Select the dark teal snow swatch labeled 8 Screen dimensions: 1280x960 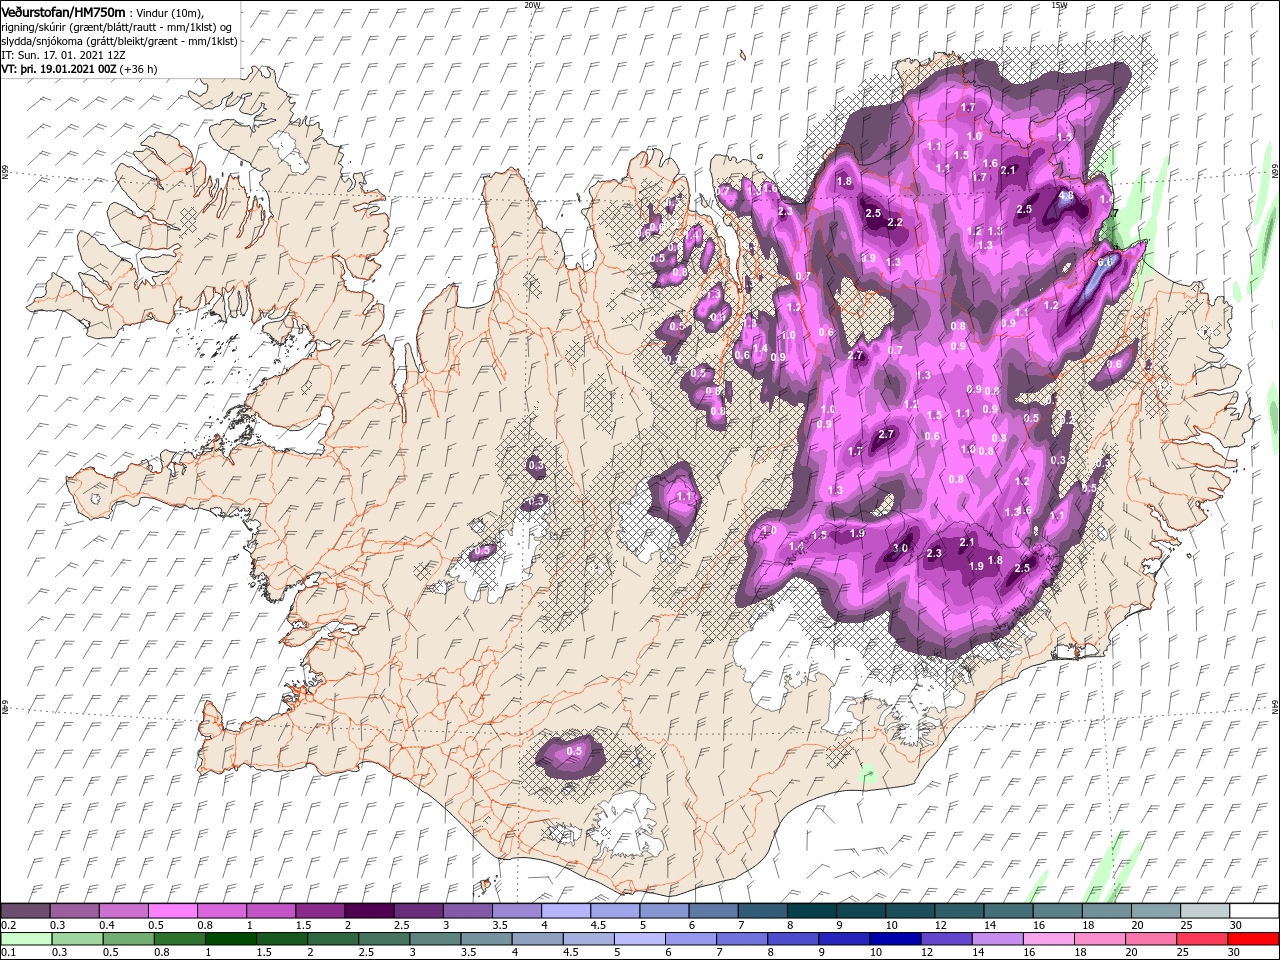pos(812,911)
